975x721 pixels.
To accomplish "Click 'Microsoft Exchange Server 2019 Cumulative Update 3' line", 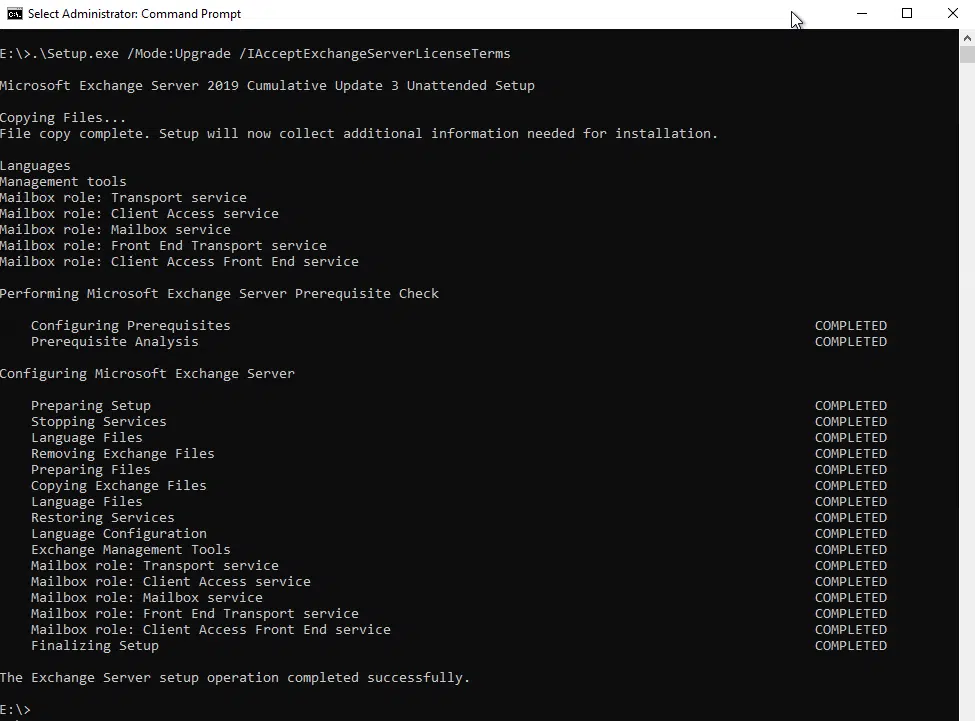I will [267, 86].
